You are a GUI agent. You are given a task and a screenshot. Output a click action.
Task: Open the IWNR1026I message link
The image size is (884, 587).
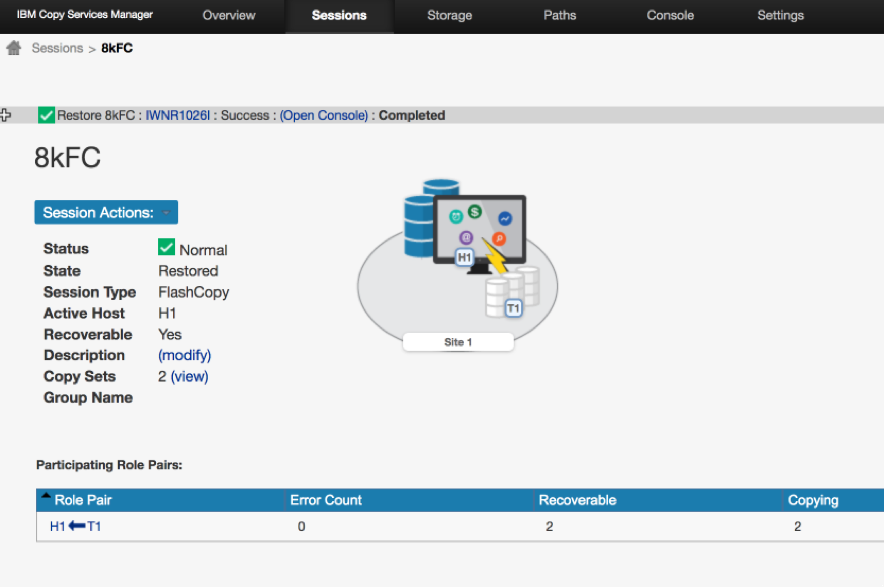pyautogui.click(x=178, y=116)
